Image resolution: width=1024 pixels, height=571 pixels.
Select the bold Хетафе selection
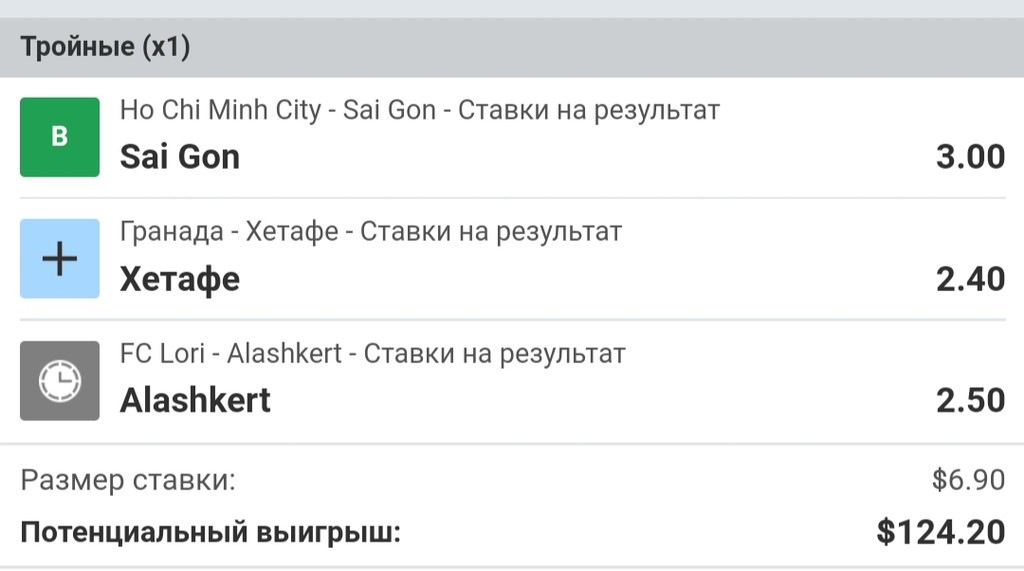click(180, 279)
